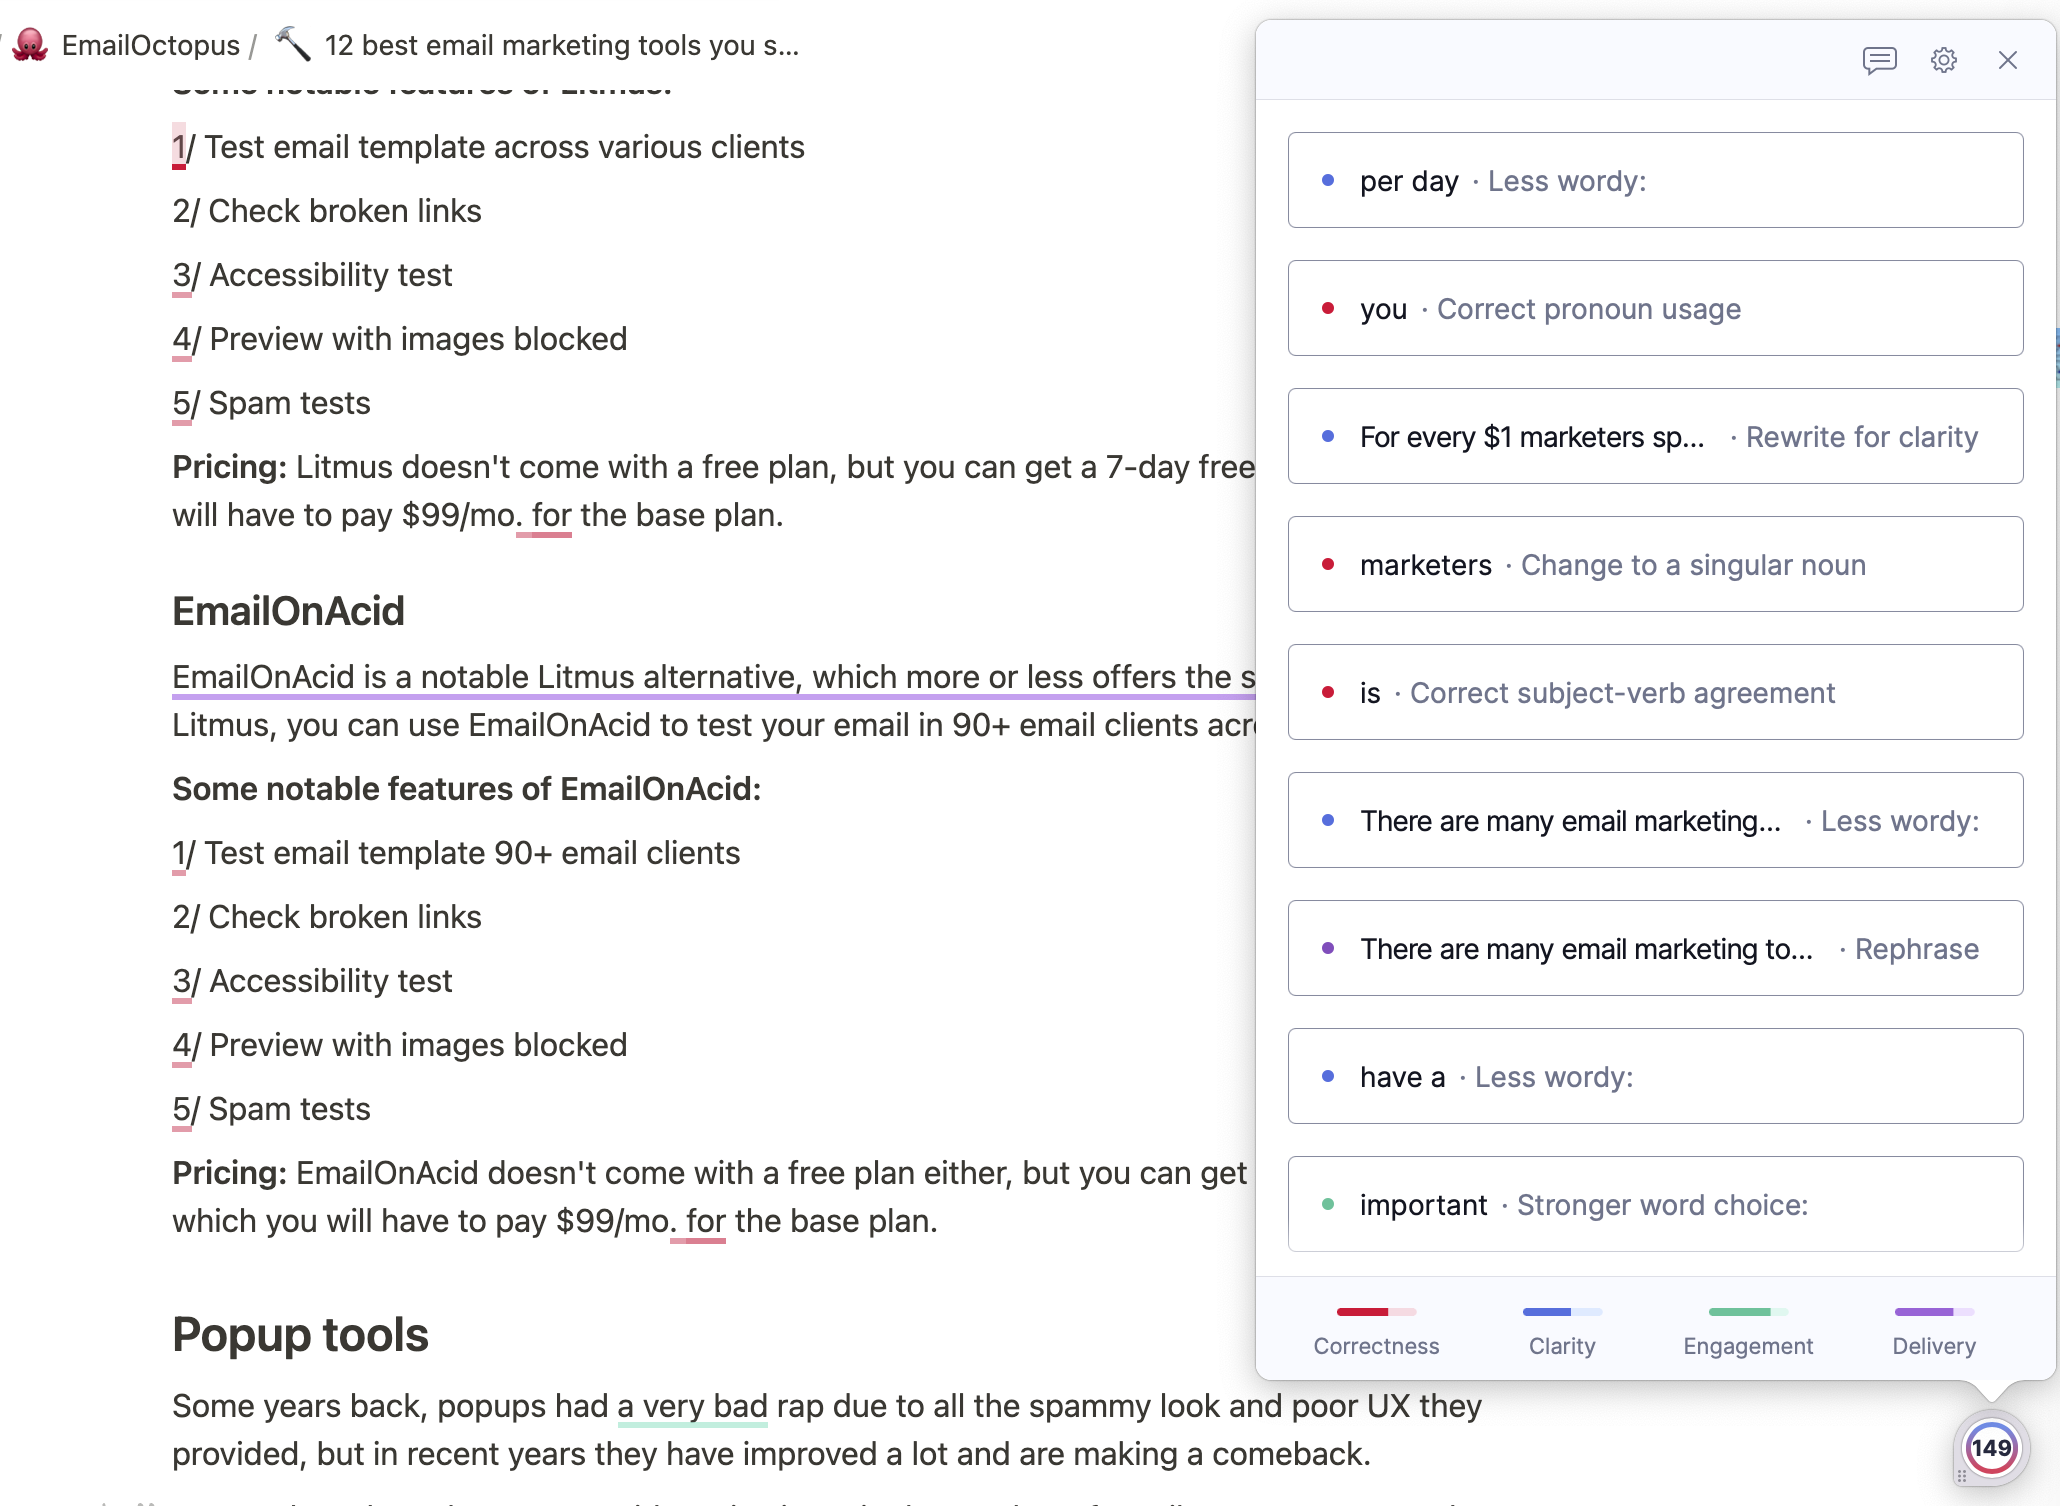The height and width of the screenshot is (1506, 2060).
Task: Open the feedback chat bubble icon
Action: click(1879, 60)
